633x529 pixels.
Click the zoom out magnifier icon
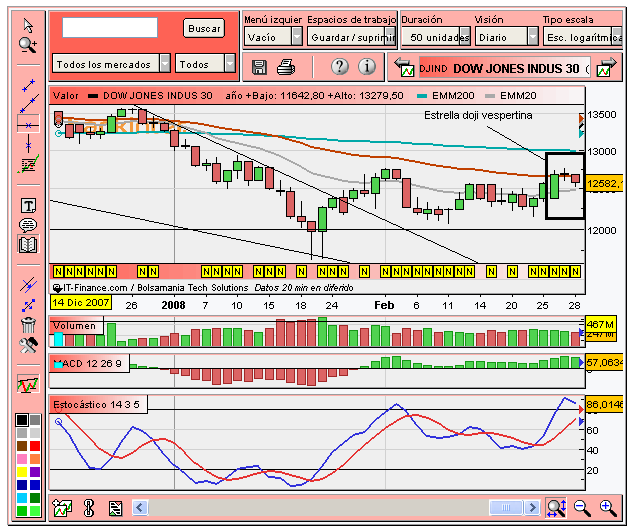[x=582, y=508]
